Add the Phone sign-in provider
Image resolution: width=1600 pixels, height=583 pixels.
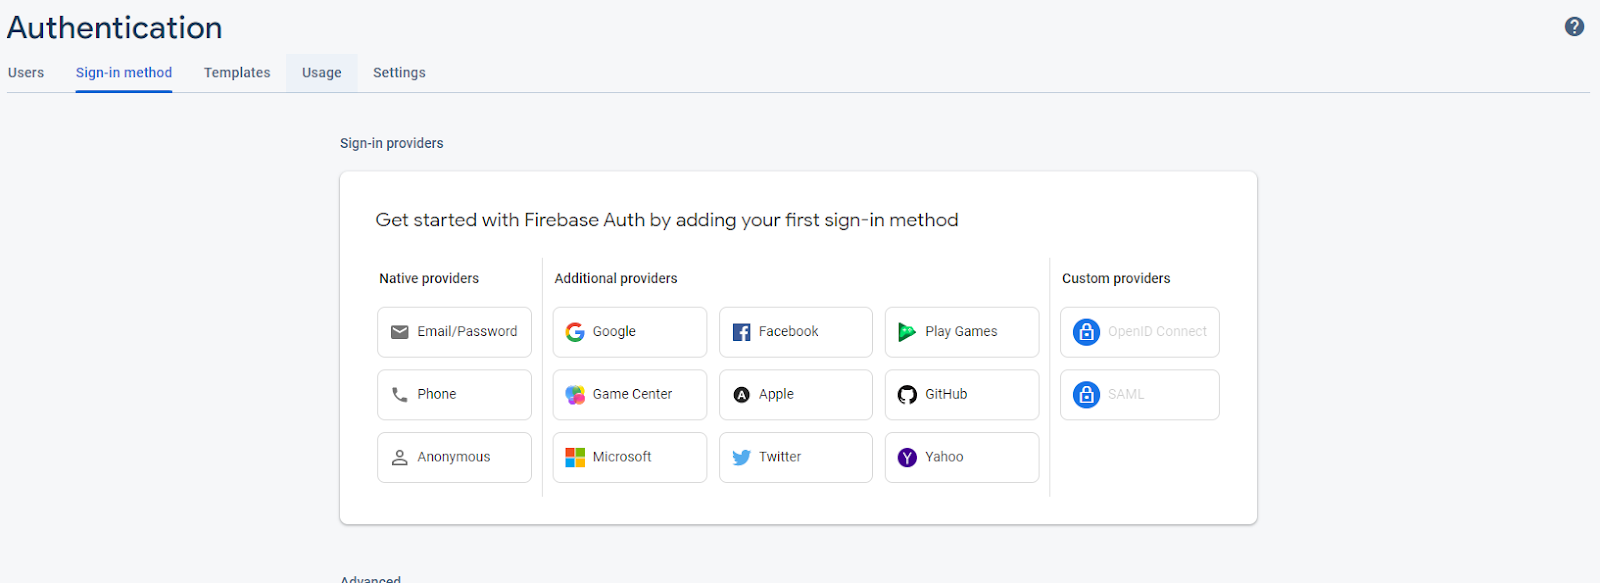coord(454,395)
